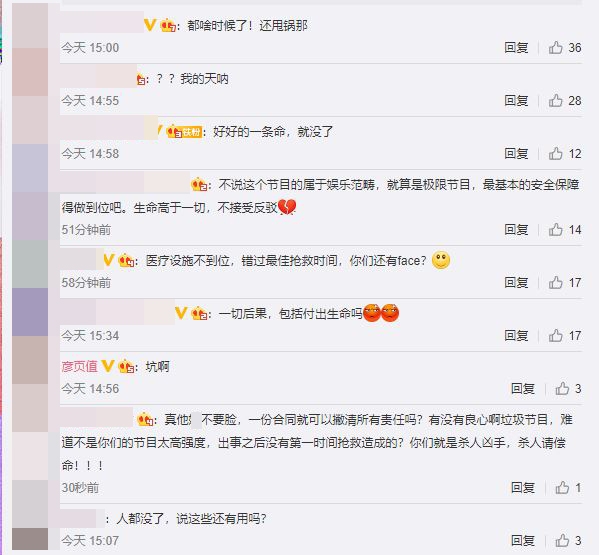This screenshot has height=555, width=599.
Task: Like the comment with 36 likes
Action: click(555, 48)
